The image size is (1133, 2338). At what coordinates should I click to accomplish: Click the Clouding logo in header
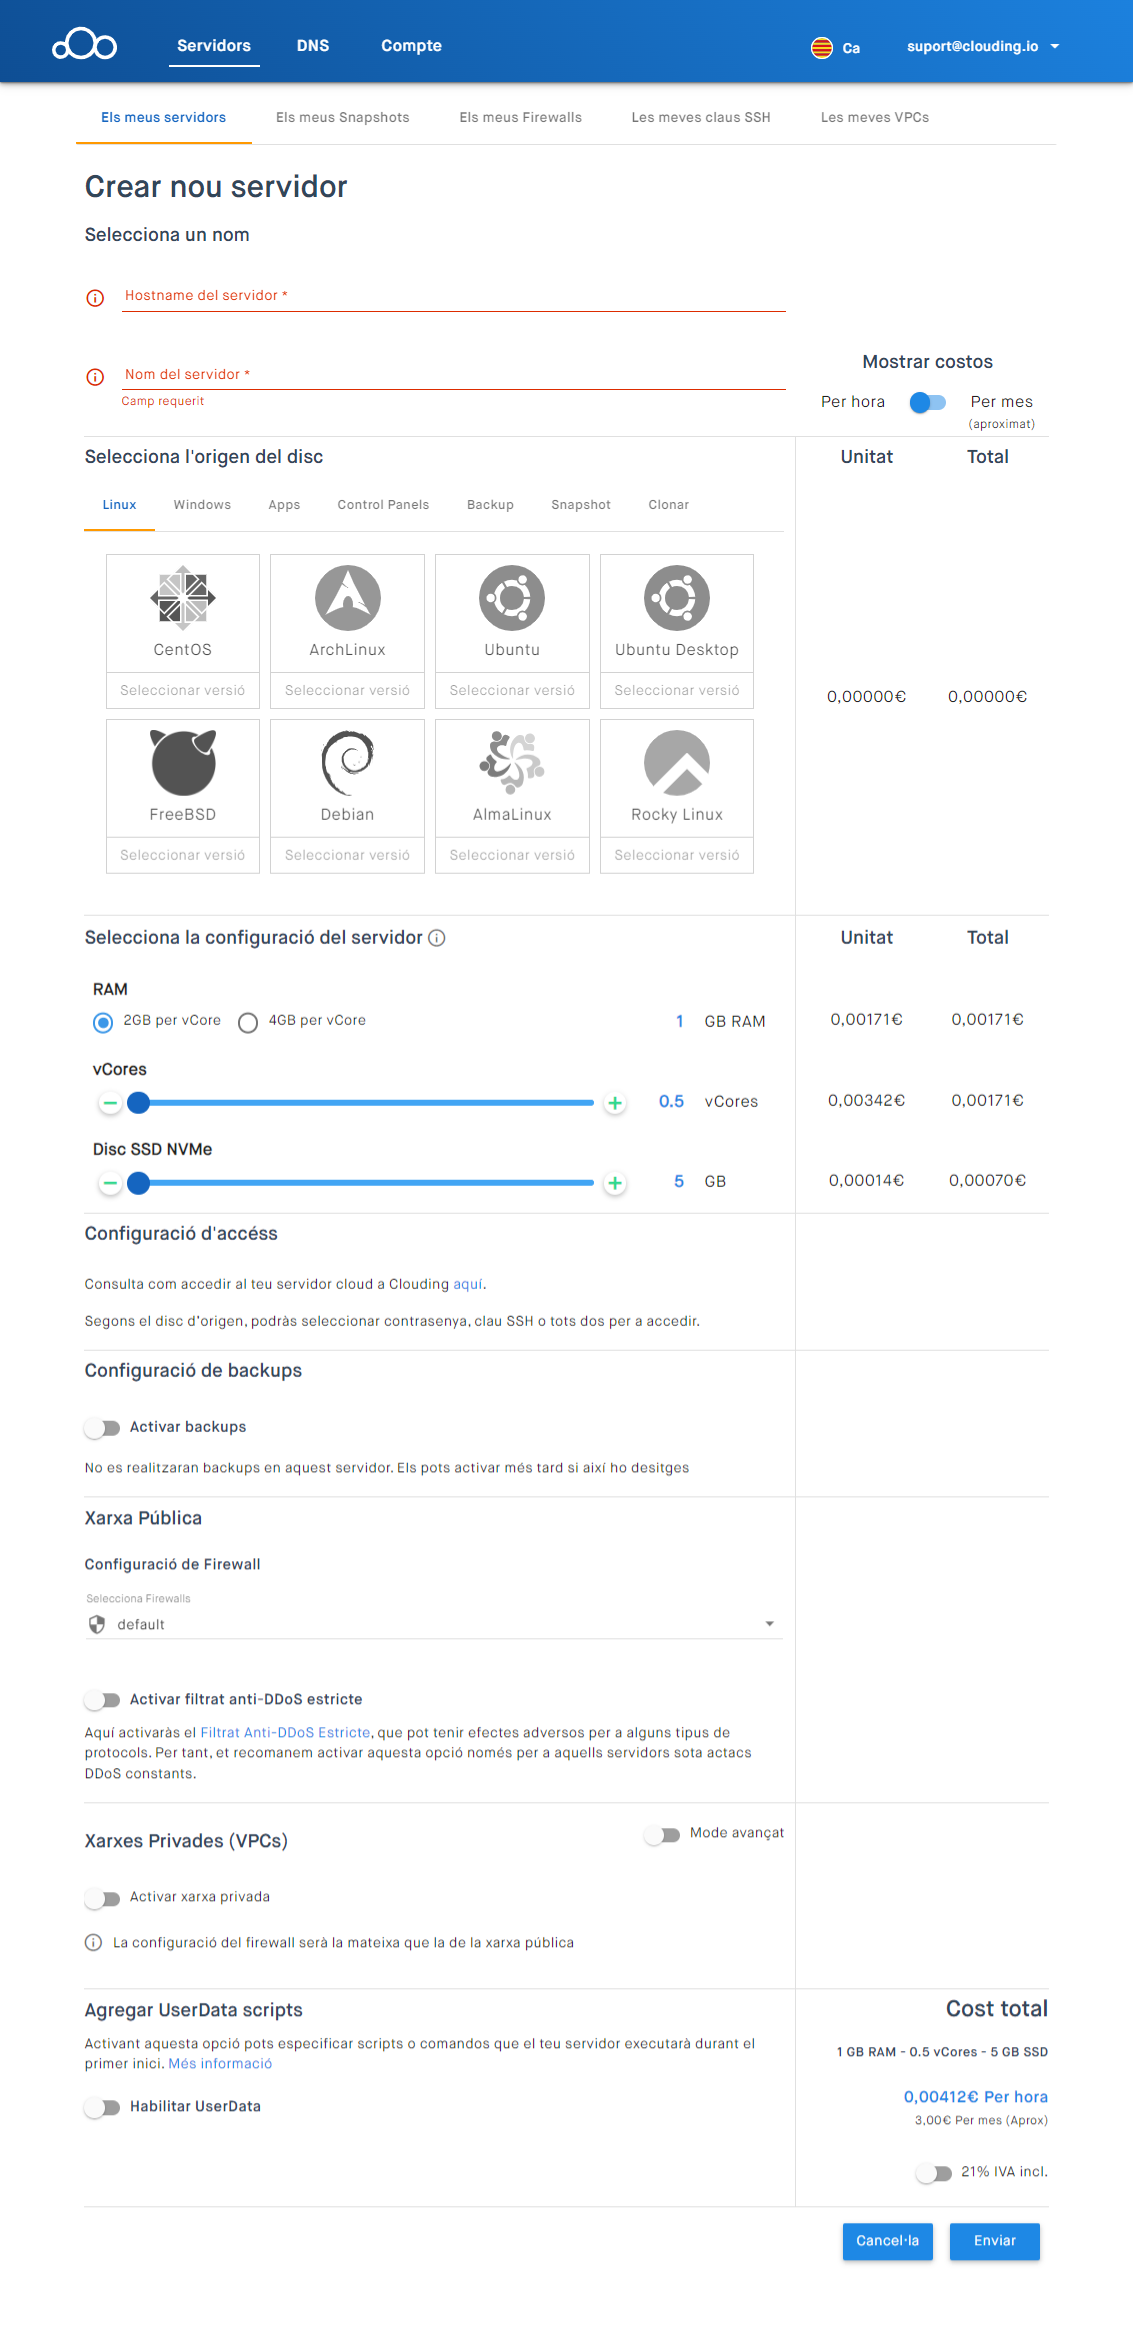coord(85,46)
